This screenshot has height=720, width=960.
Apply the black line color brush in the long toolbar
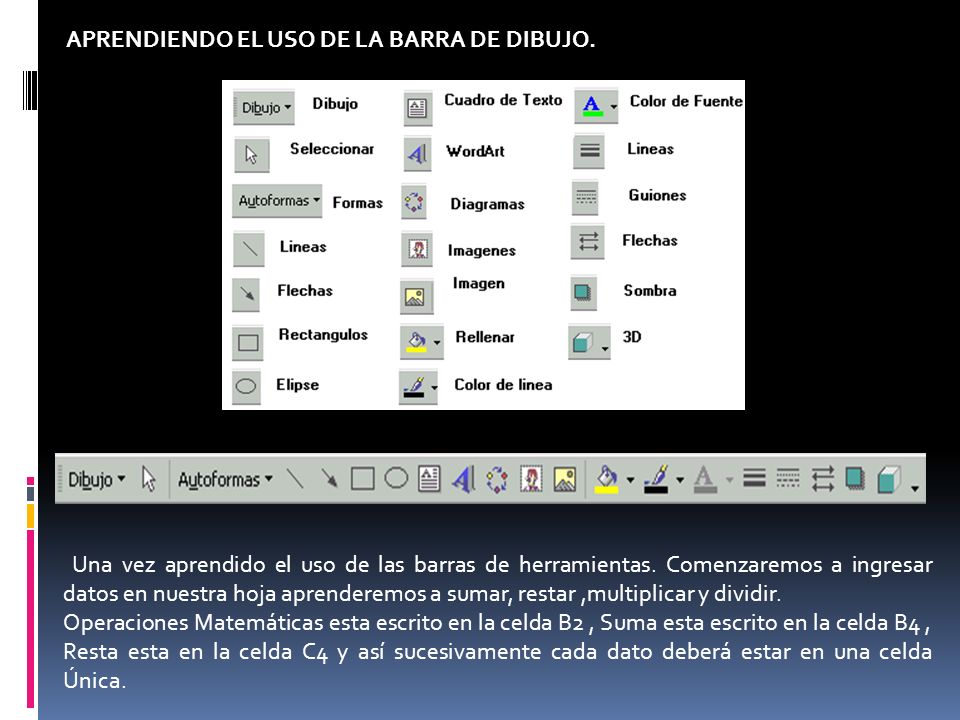coord(656,479)
